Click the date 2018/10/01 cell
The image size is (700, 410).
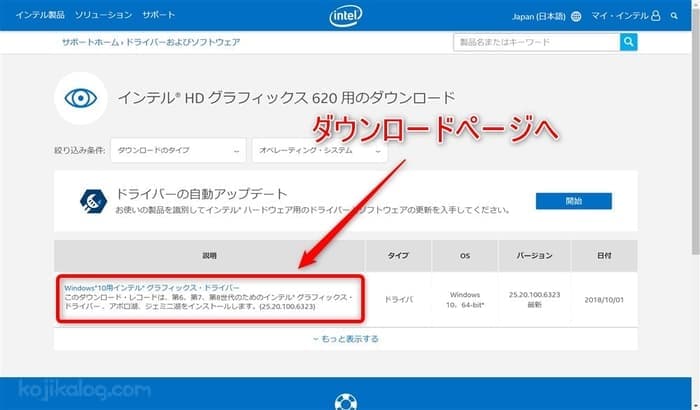(604, 300)
